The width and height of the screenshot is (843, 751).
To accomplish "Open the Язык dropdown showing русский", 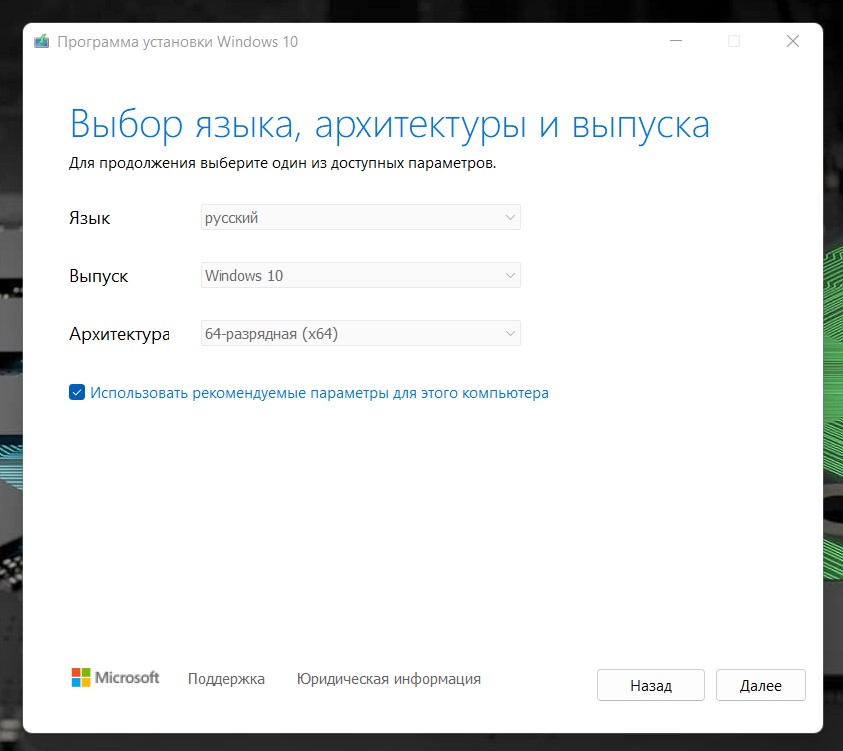I will pos(360,217).
